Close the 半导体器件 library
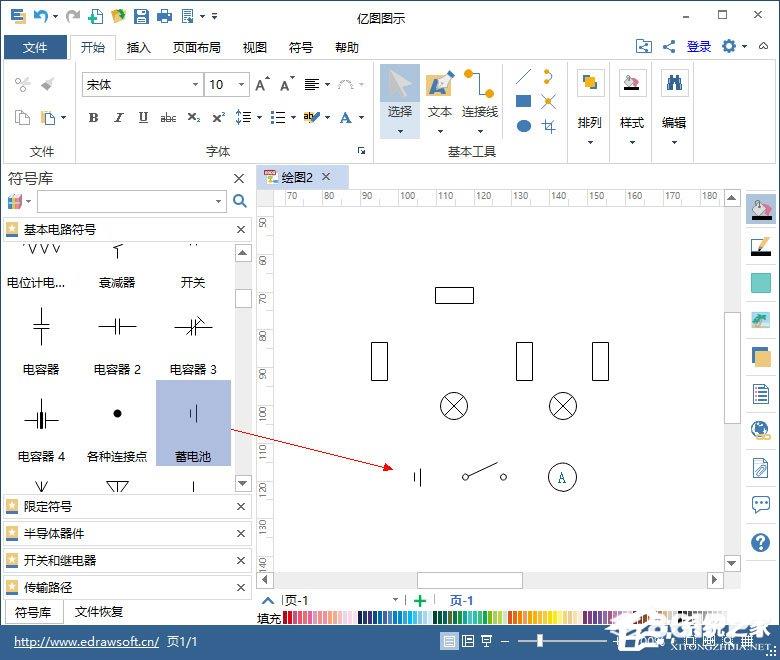This screenshot has width=780, height=660. (241, 533)
